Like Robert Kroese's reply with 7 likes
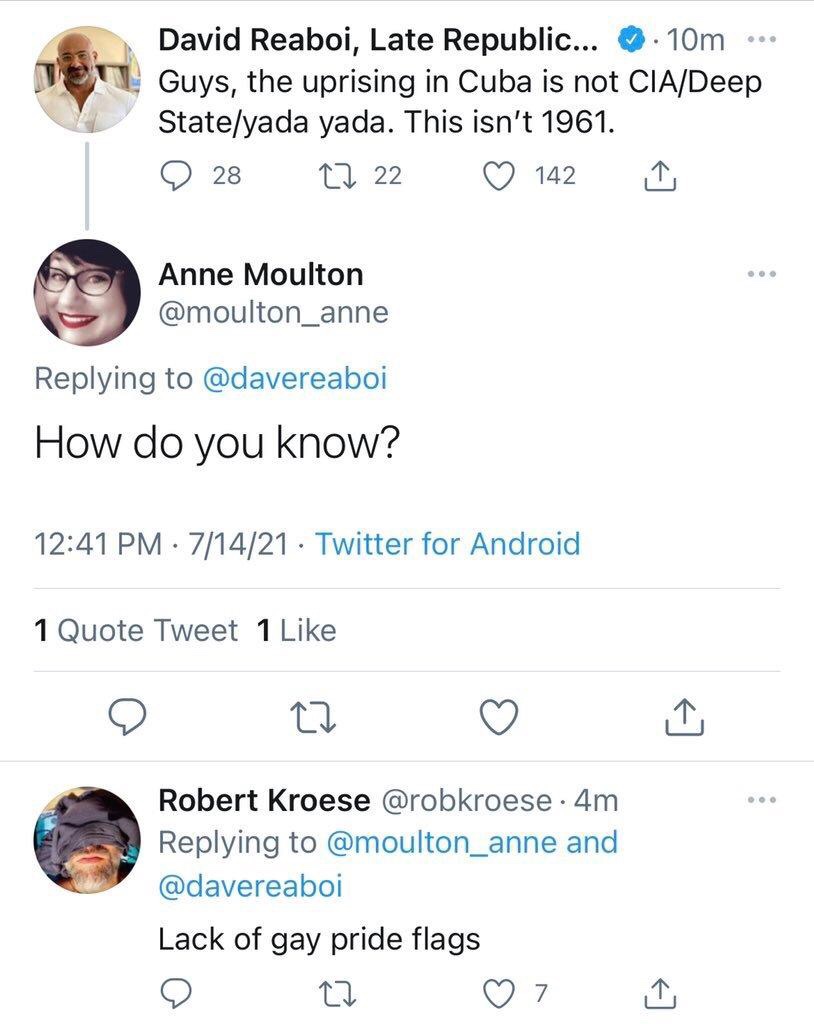 (x=499, y=993)
